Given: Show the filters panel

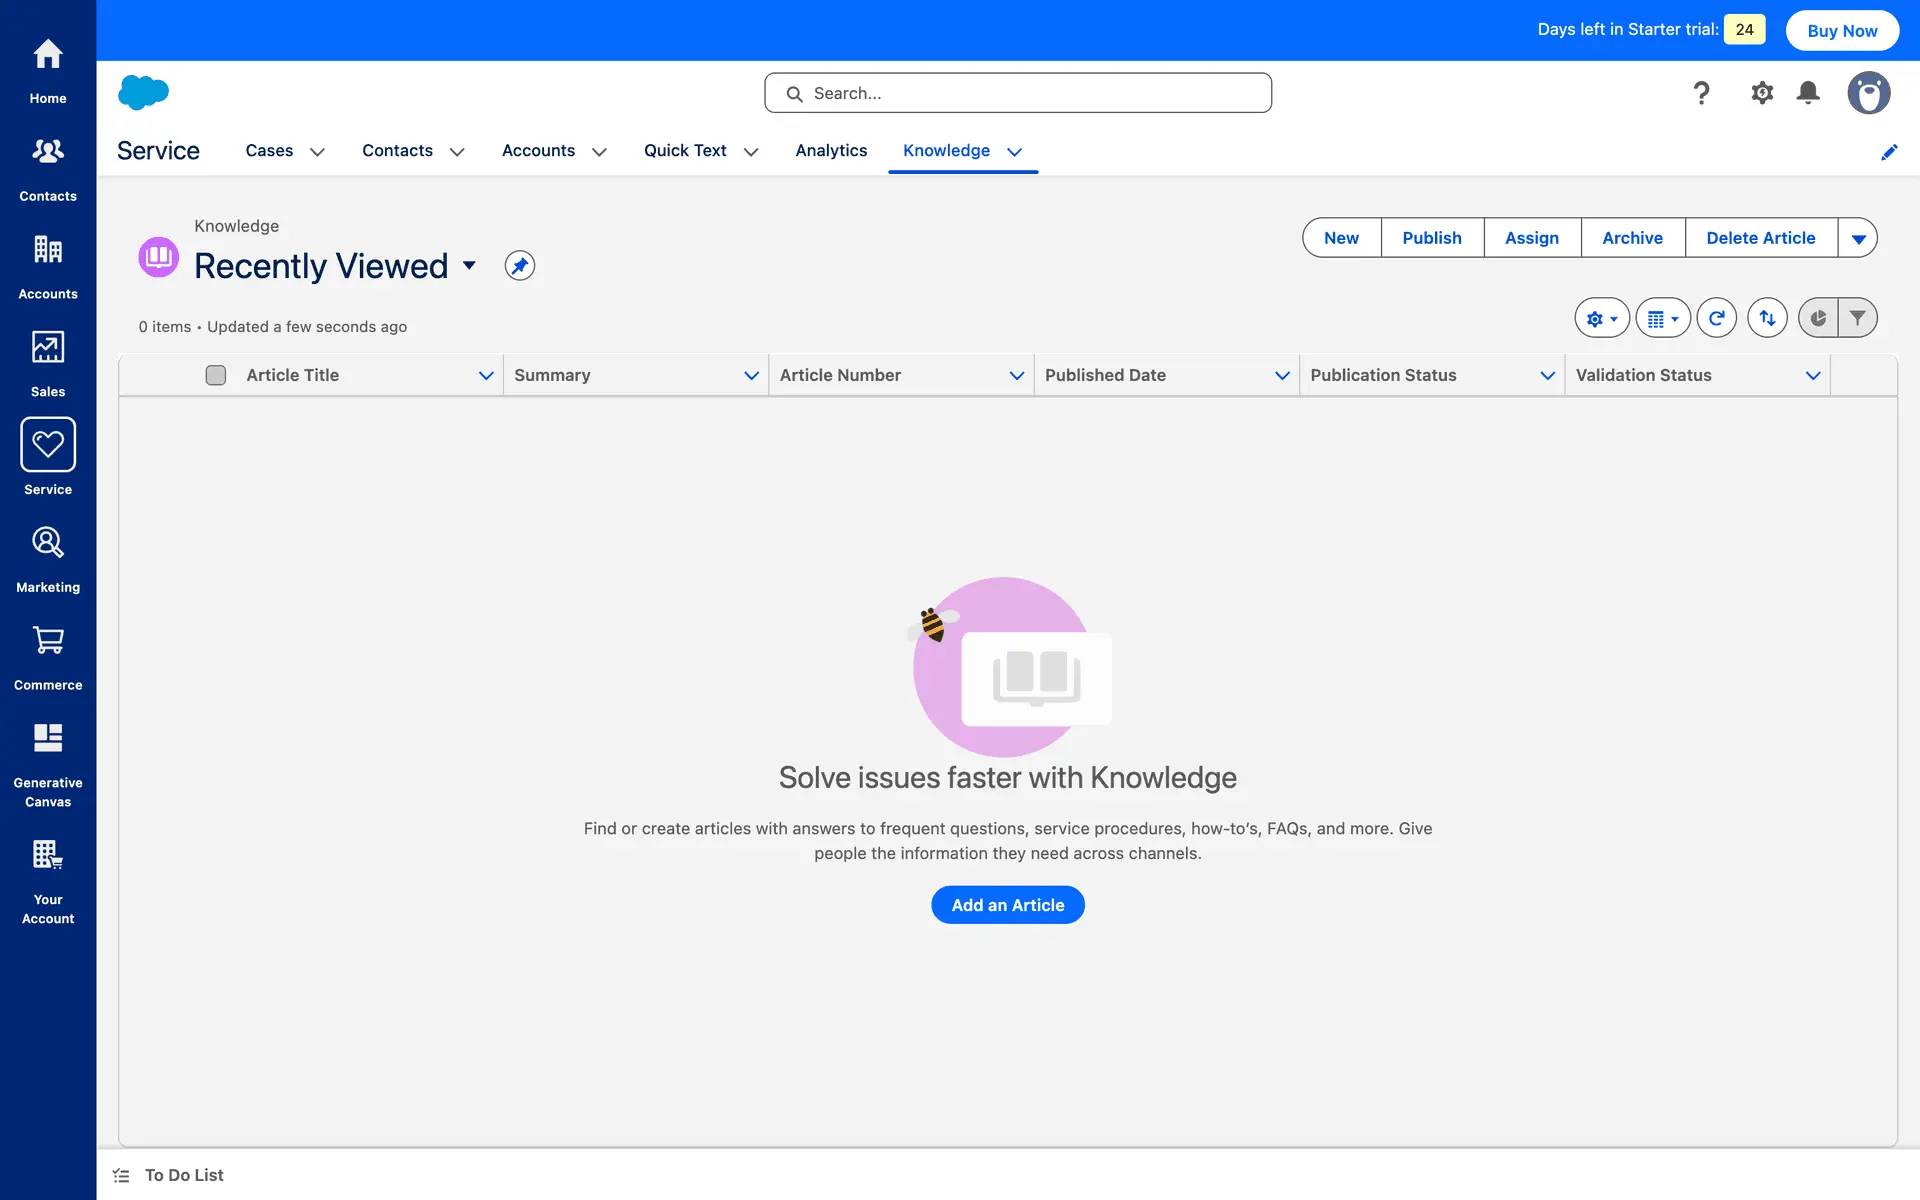Looking at the screenshot, I should pyautogui.click(x=1857, y=318).
